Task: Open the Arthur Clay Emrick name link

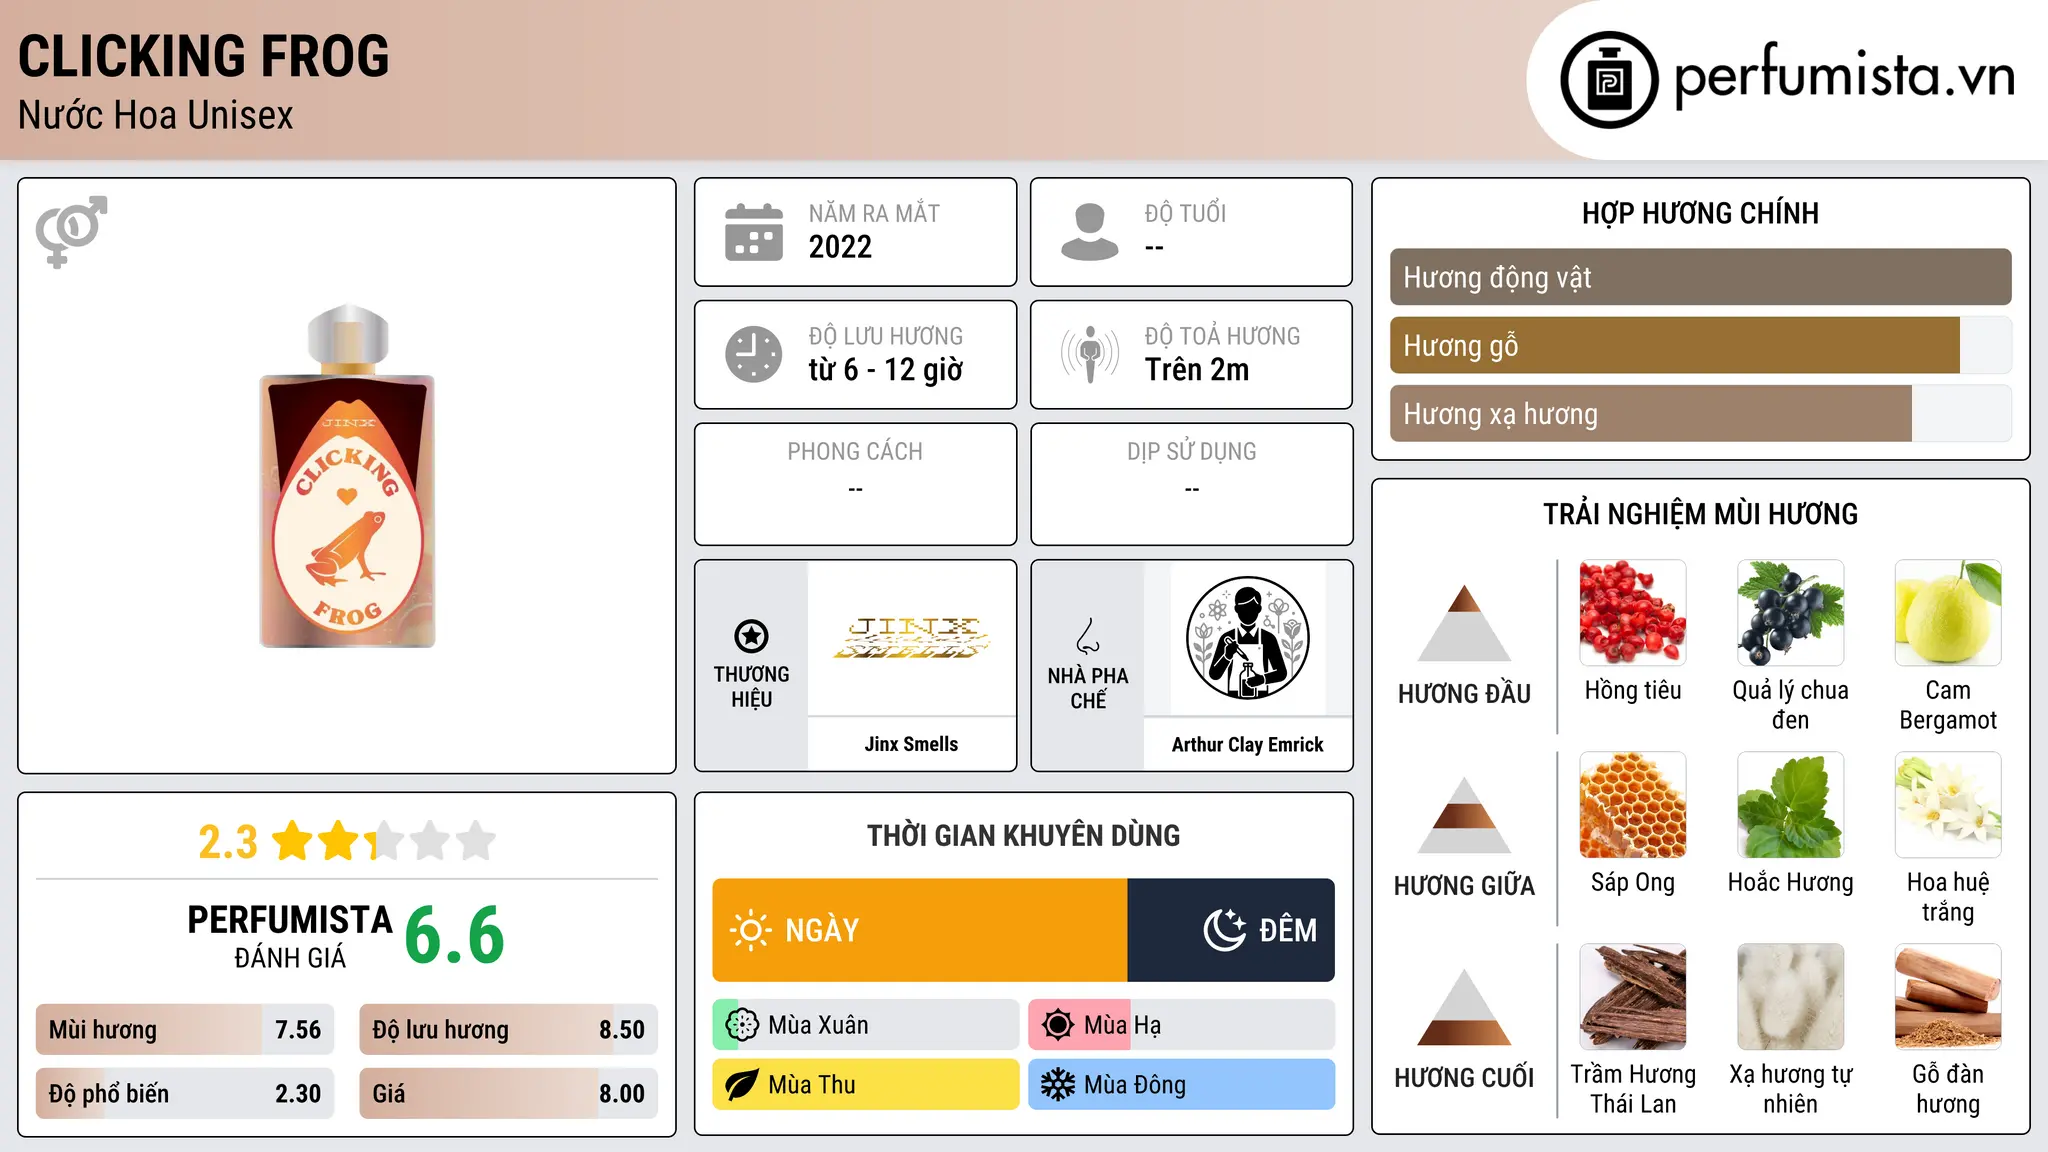Action: (1247, 744)
